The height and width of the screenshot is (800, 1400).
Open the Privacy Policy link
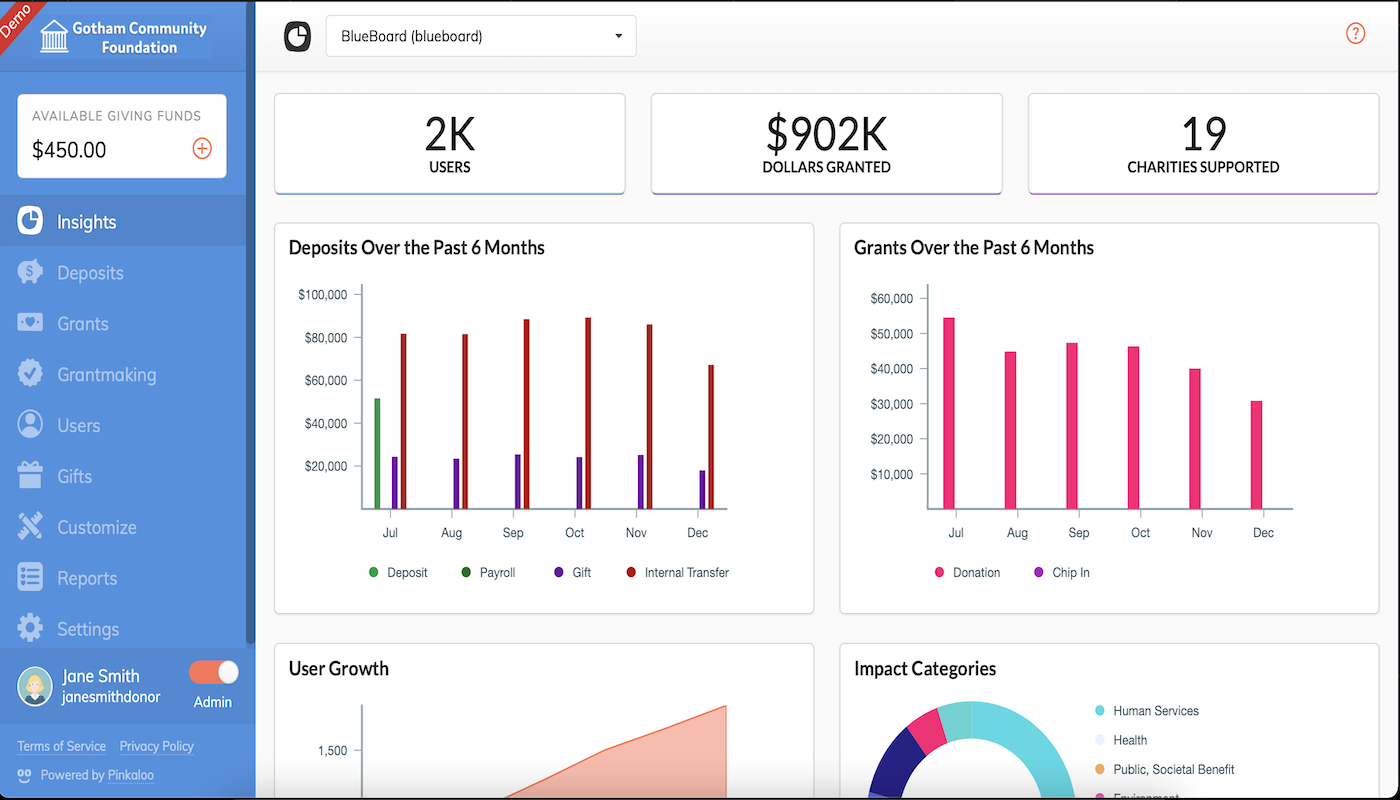pyautogui.click(x=157, y=746)
